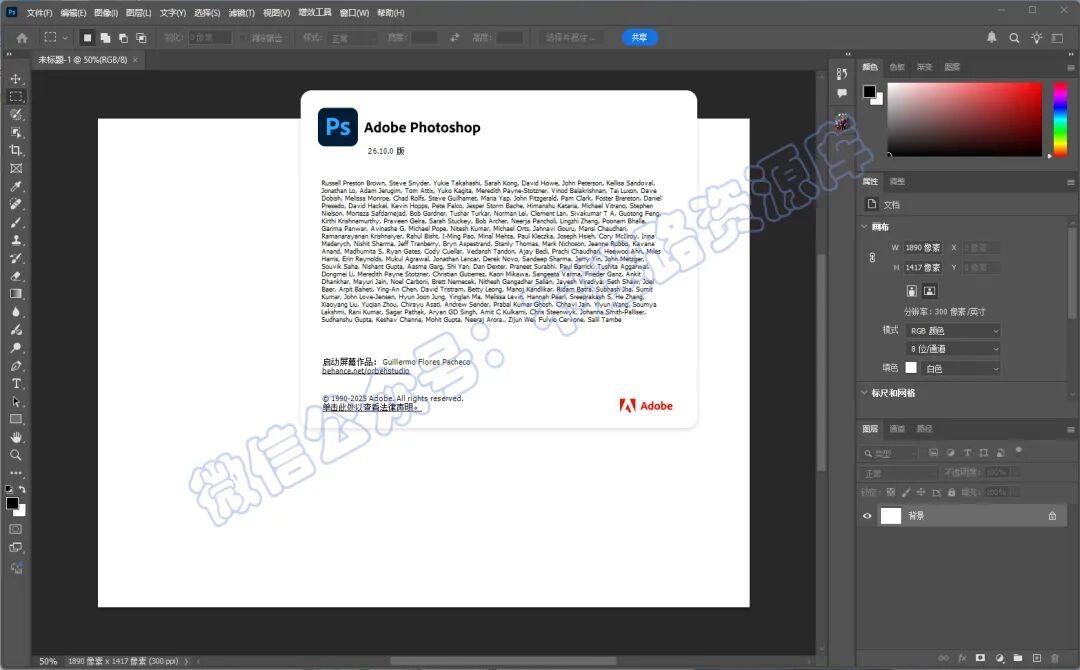Open the 图像(I) menu

coord(106,13)
